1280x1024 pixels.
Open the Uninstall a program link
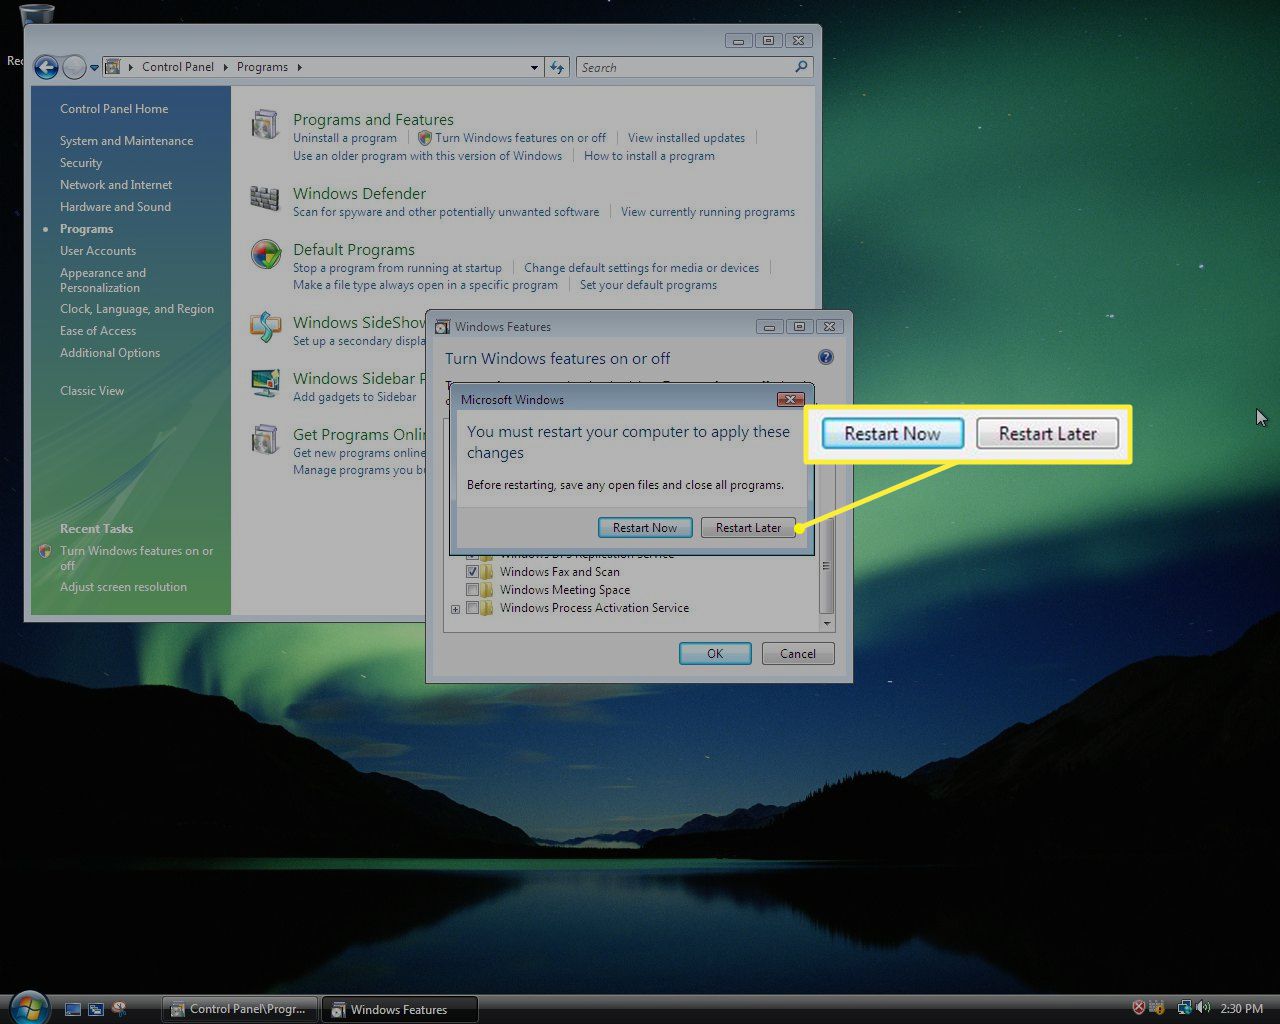(x=345, y=138)
